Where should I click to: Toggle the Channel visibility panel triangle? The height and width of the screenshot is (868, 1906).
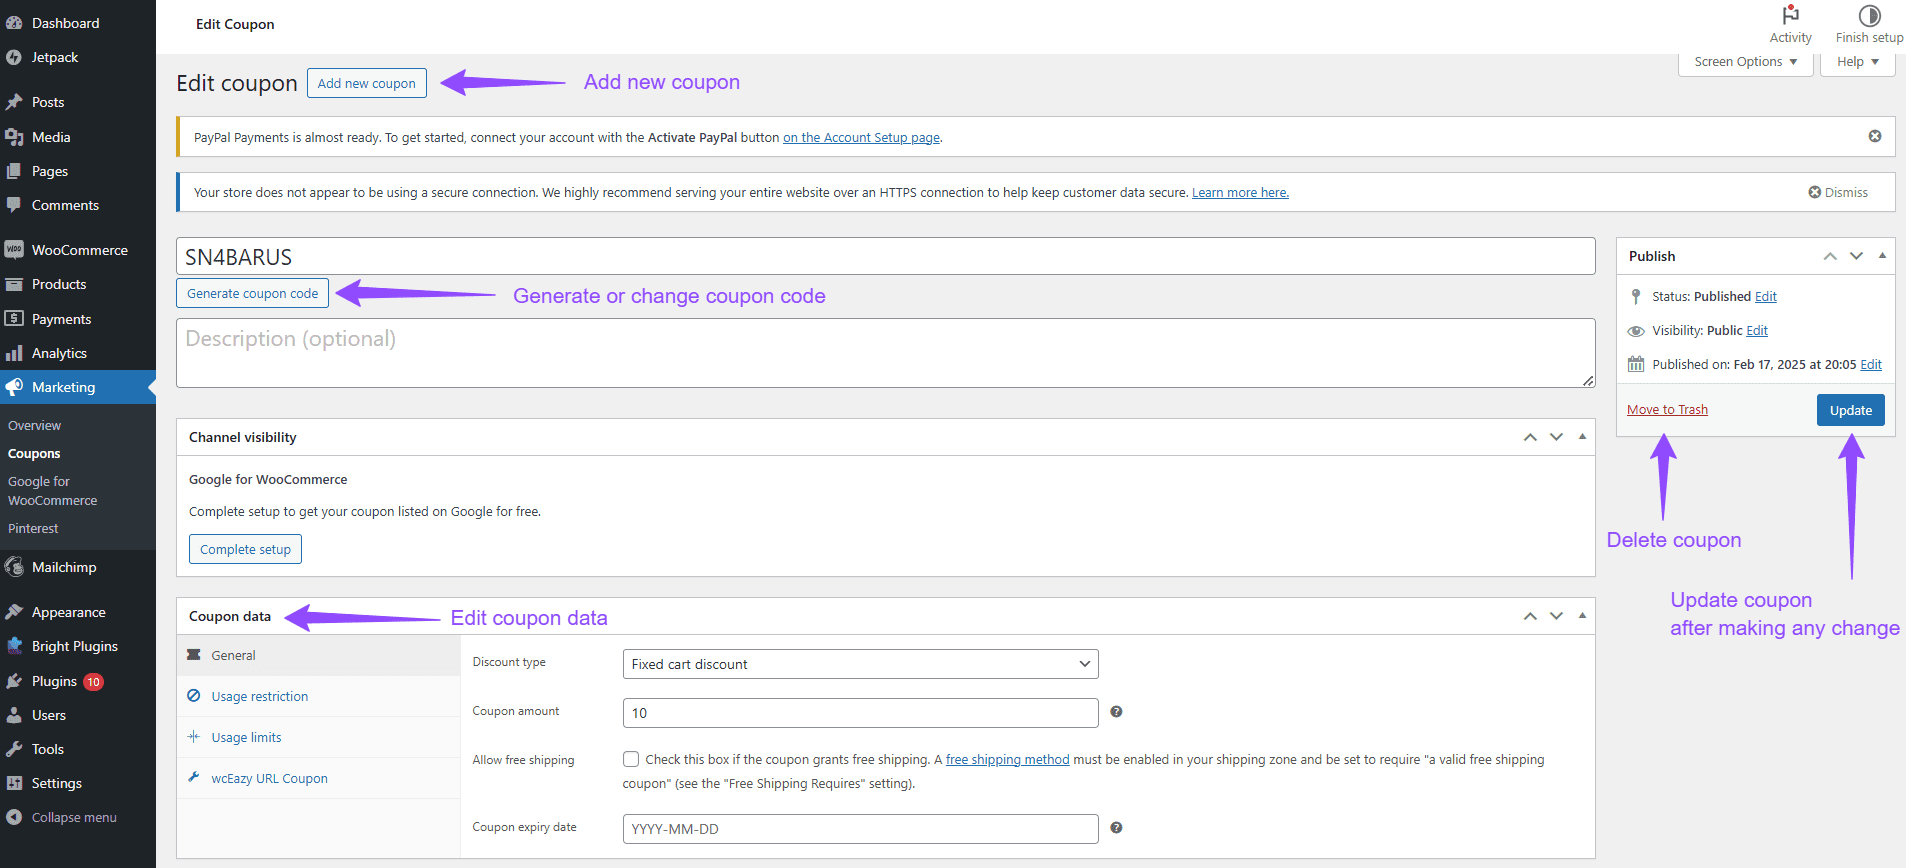click(x=1582, y=437)
